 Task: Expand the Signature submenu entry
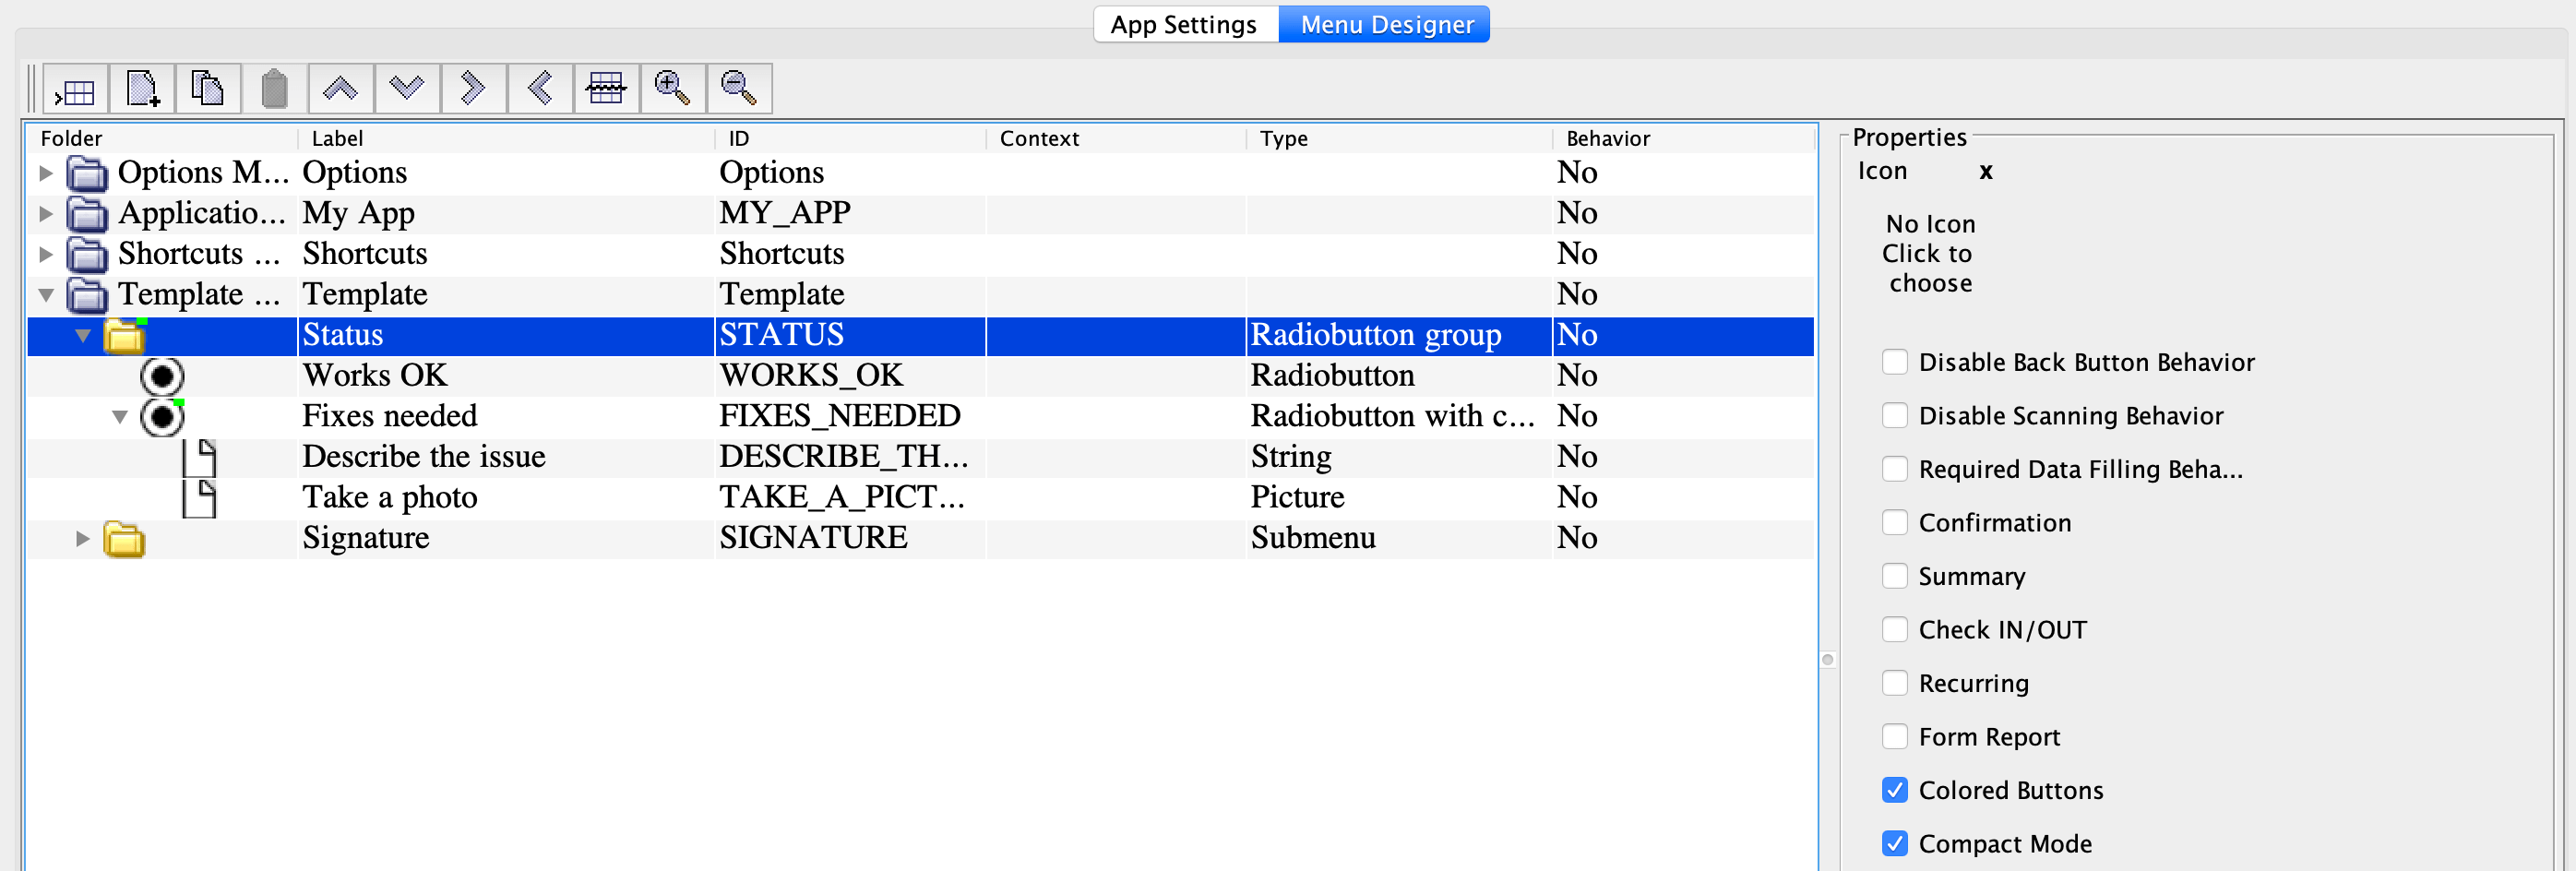[83, 538]
